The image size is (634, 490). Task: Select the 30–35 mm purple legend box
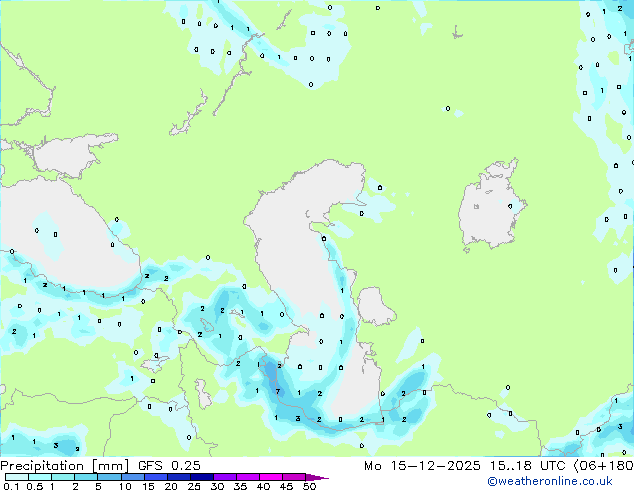225,477
